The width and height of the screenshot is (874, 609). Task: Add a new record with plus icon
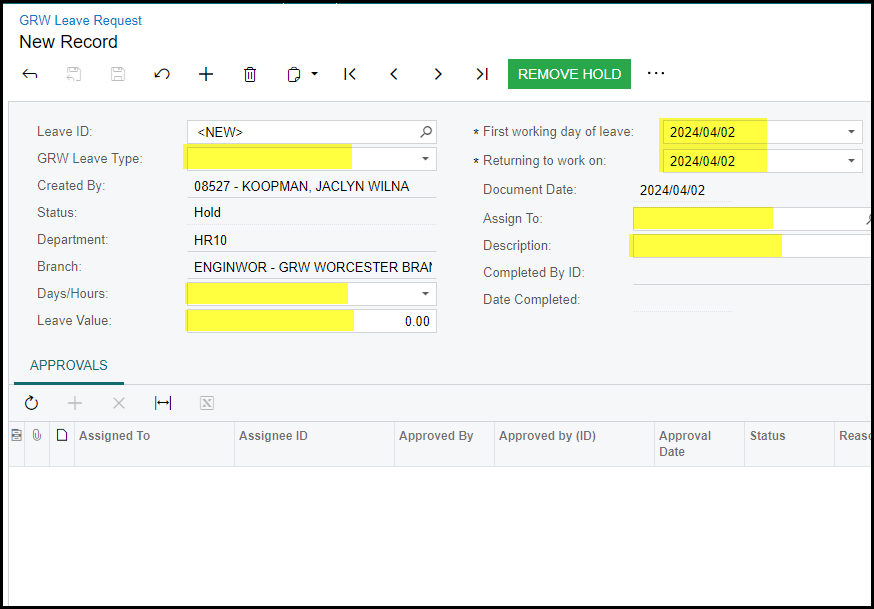click(206, 74)
